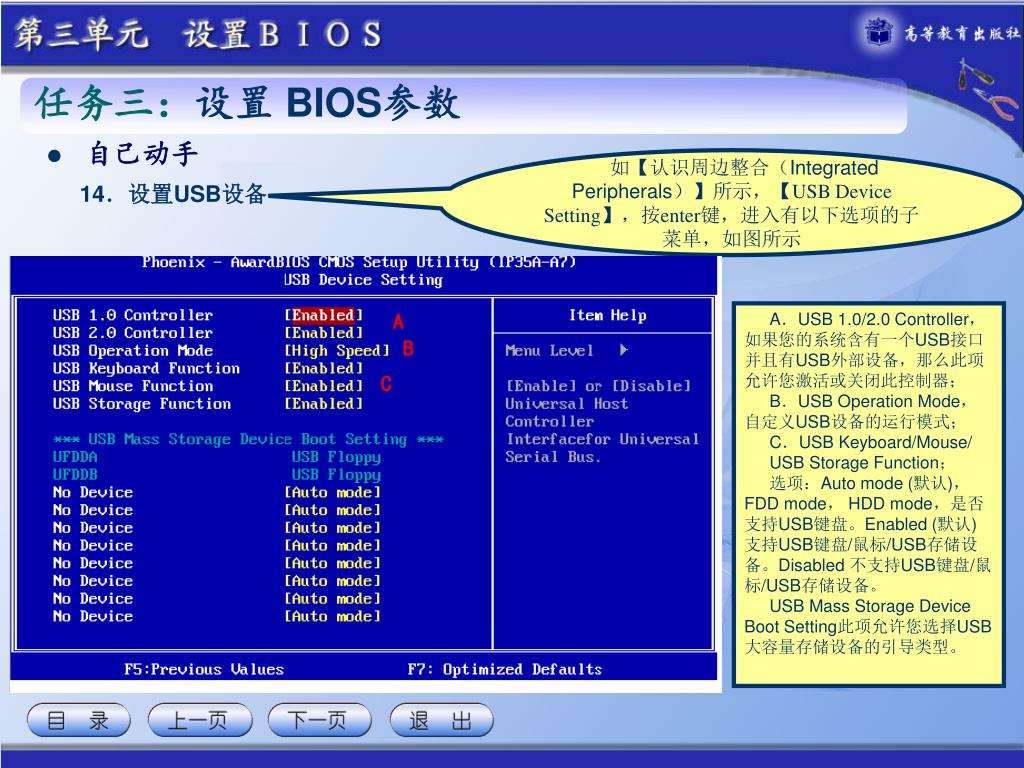1024x768 pixels.
Task: Select the UFDDA device entry
Action: pyautogui.click(x=75, y=456)
